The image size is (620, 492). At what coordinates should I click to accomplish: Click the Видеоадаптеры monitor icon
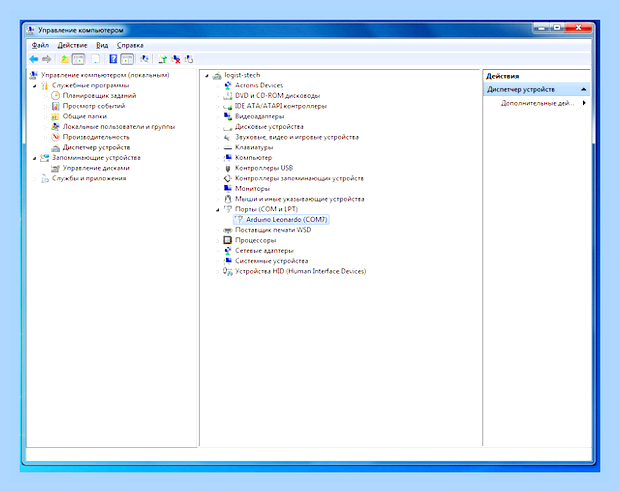(x=228, y=116)
